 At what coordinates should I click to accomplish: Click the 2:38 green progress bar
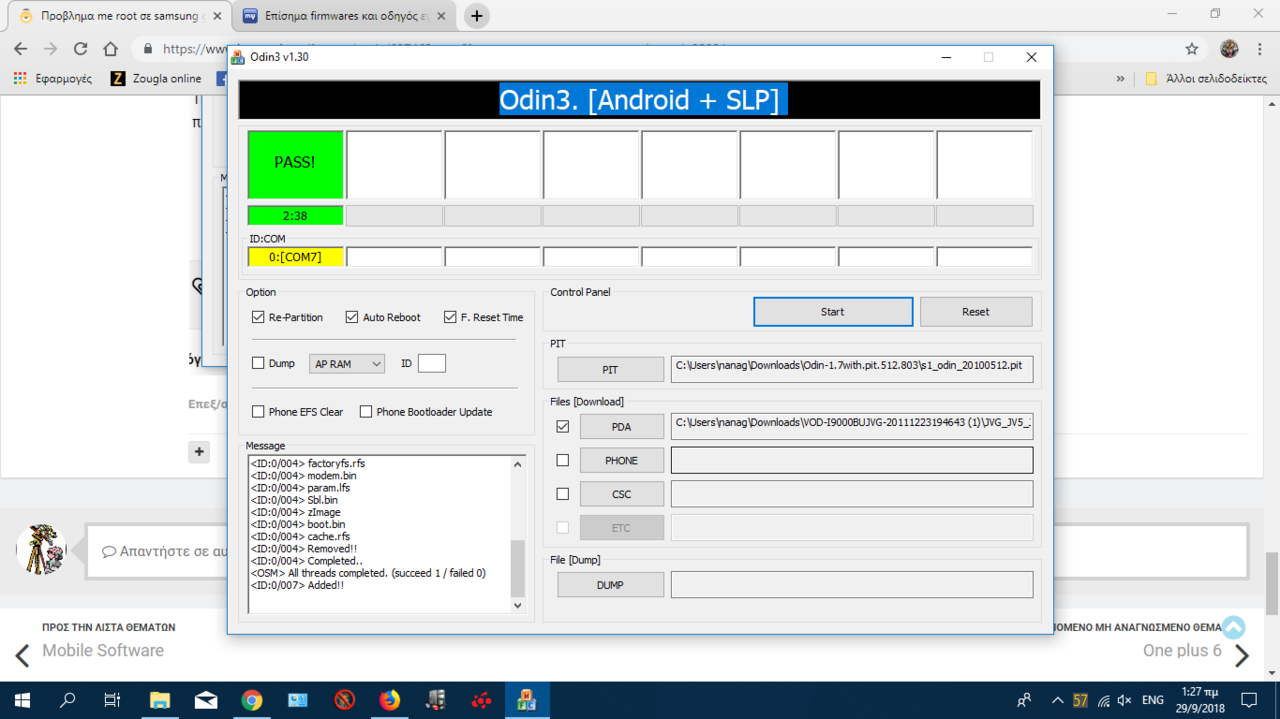(x=295, y=216)
